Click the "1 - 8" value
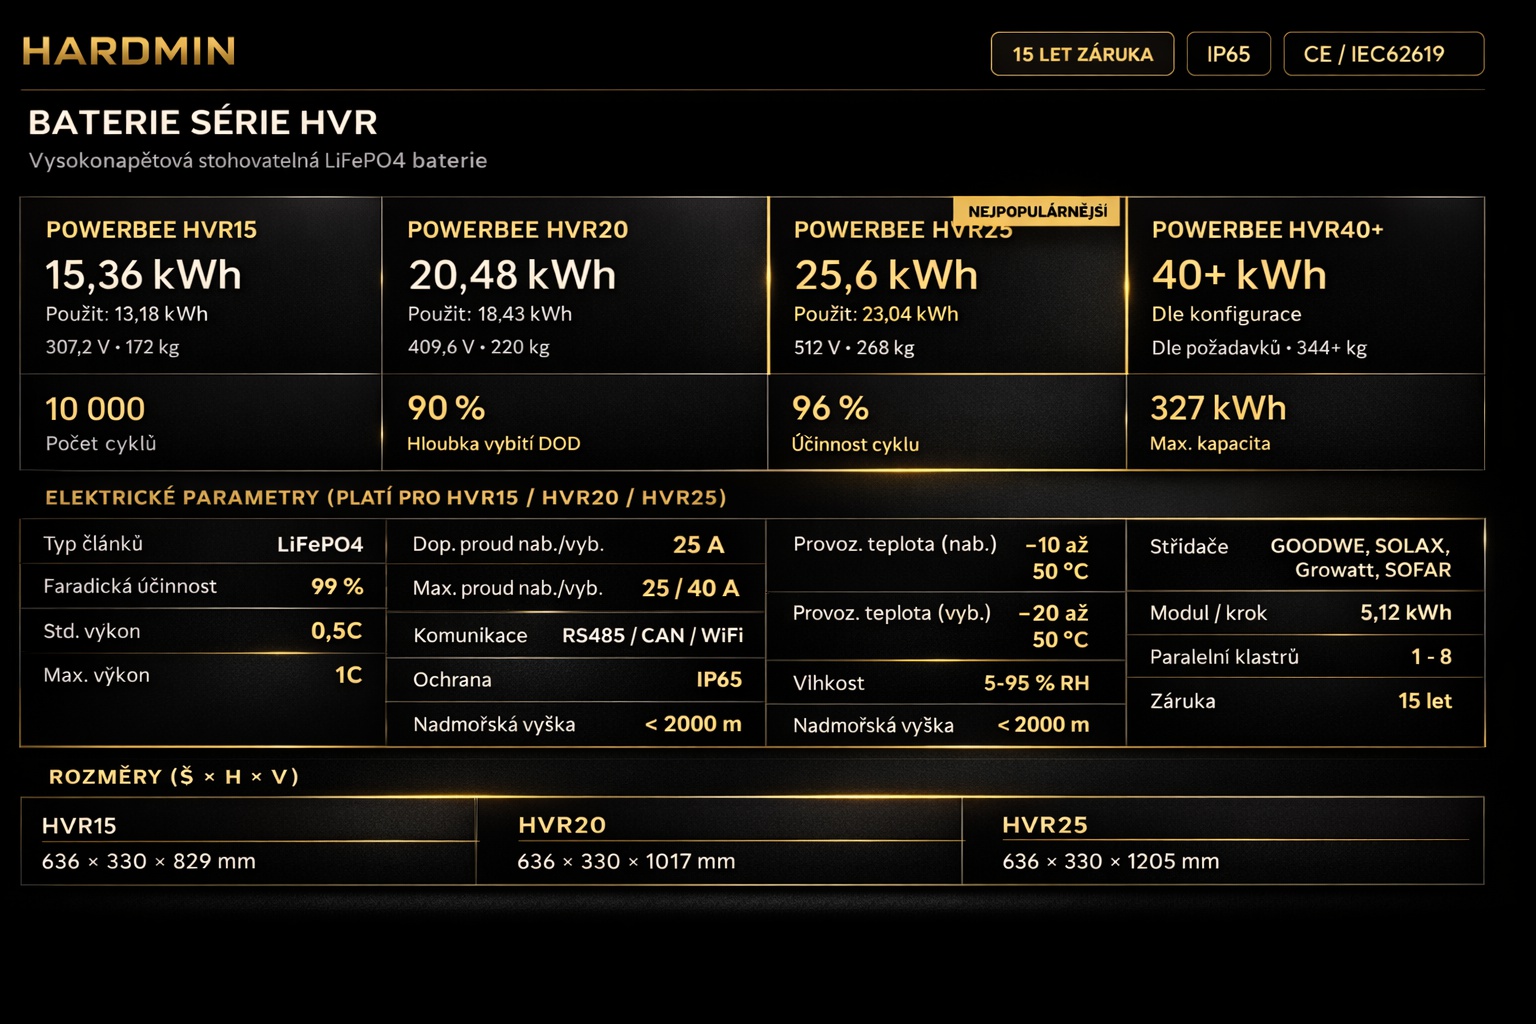The height and width of the screenshot is (1024, 1536). (x=1431, y=657)
